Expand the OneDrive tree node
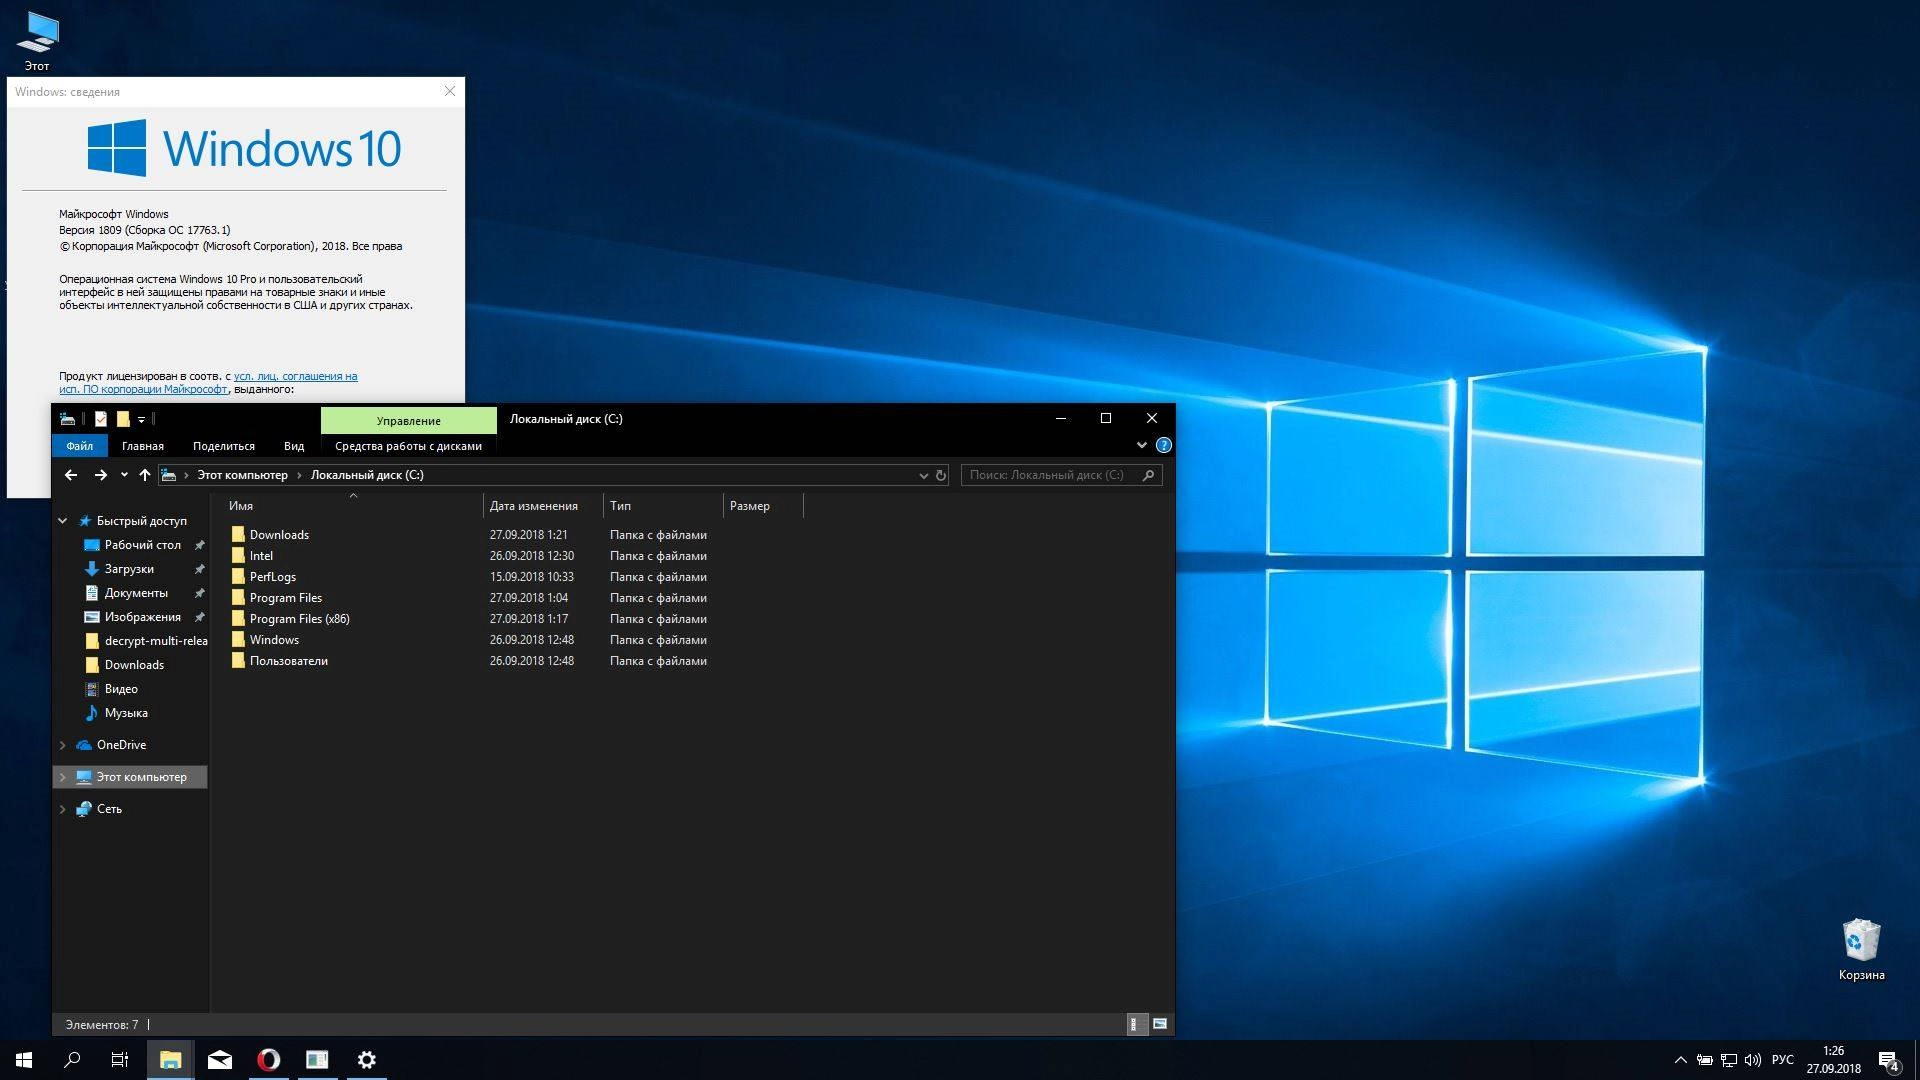Image resolution: width=1920 pixels, height=1080 pixels. (x=62, y=745)
